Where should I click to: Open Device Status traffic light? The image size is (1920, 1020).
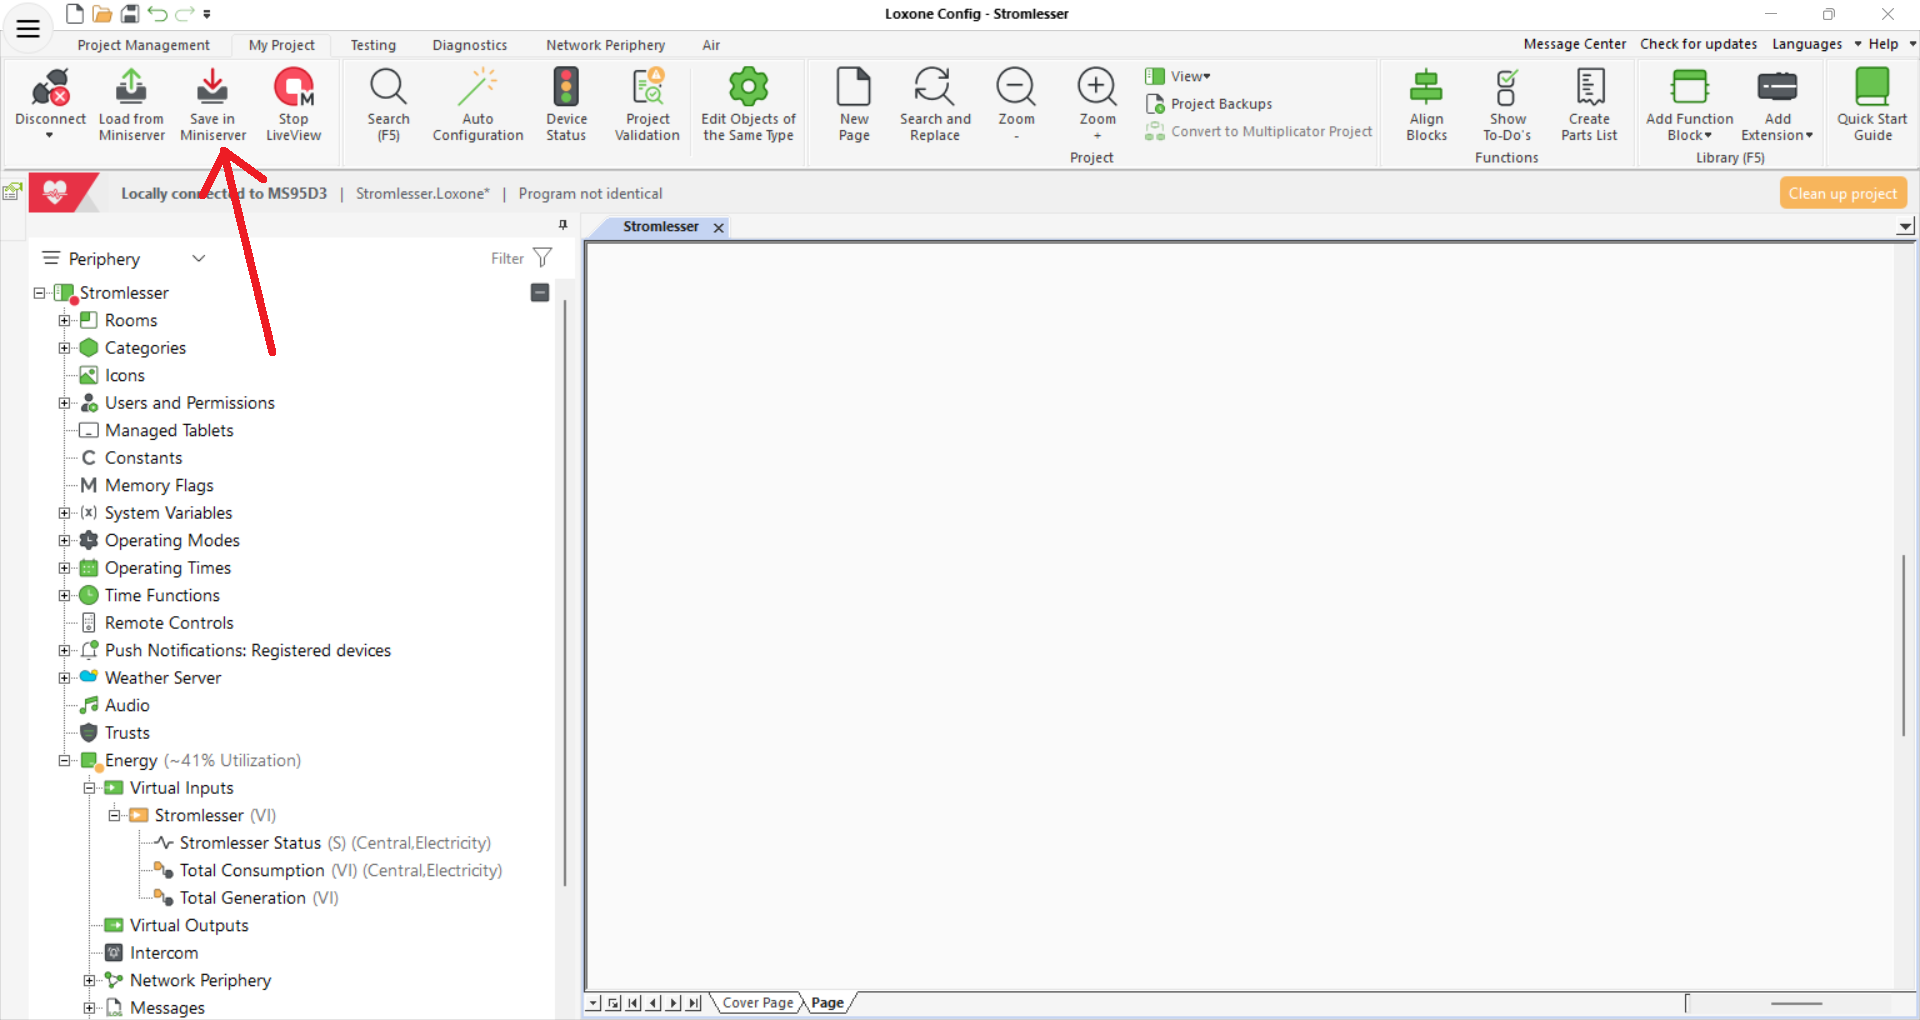(566, 88)
